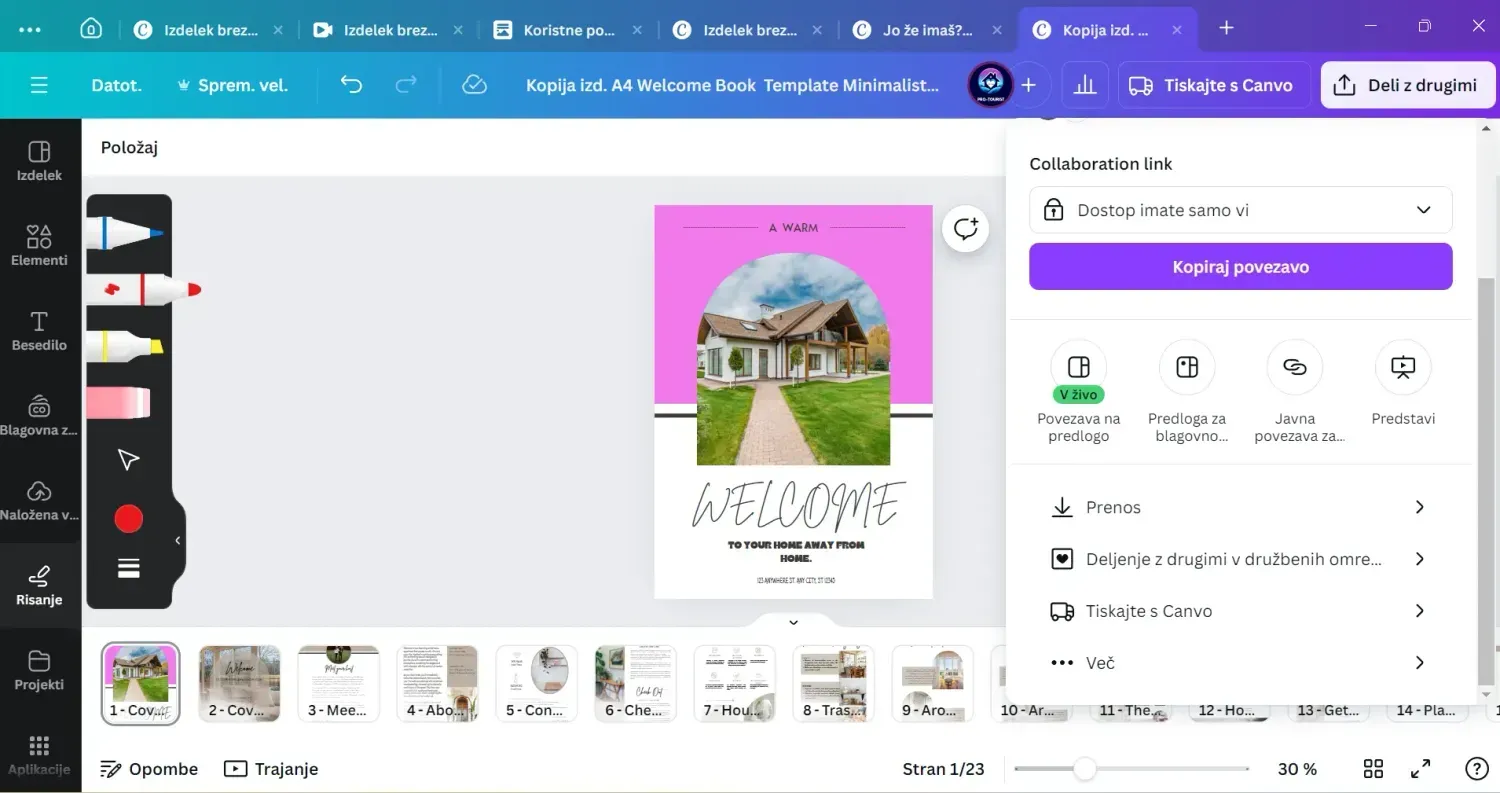Click the plus add collaborator button
This screenshot has width=1500, height=793.
click(1029, 85)
